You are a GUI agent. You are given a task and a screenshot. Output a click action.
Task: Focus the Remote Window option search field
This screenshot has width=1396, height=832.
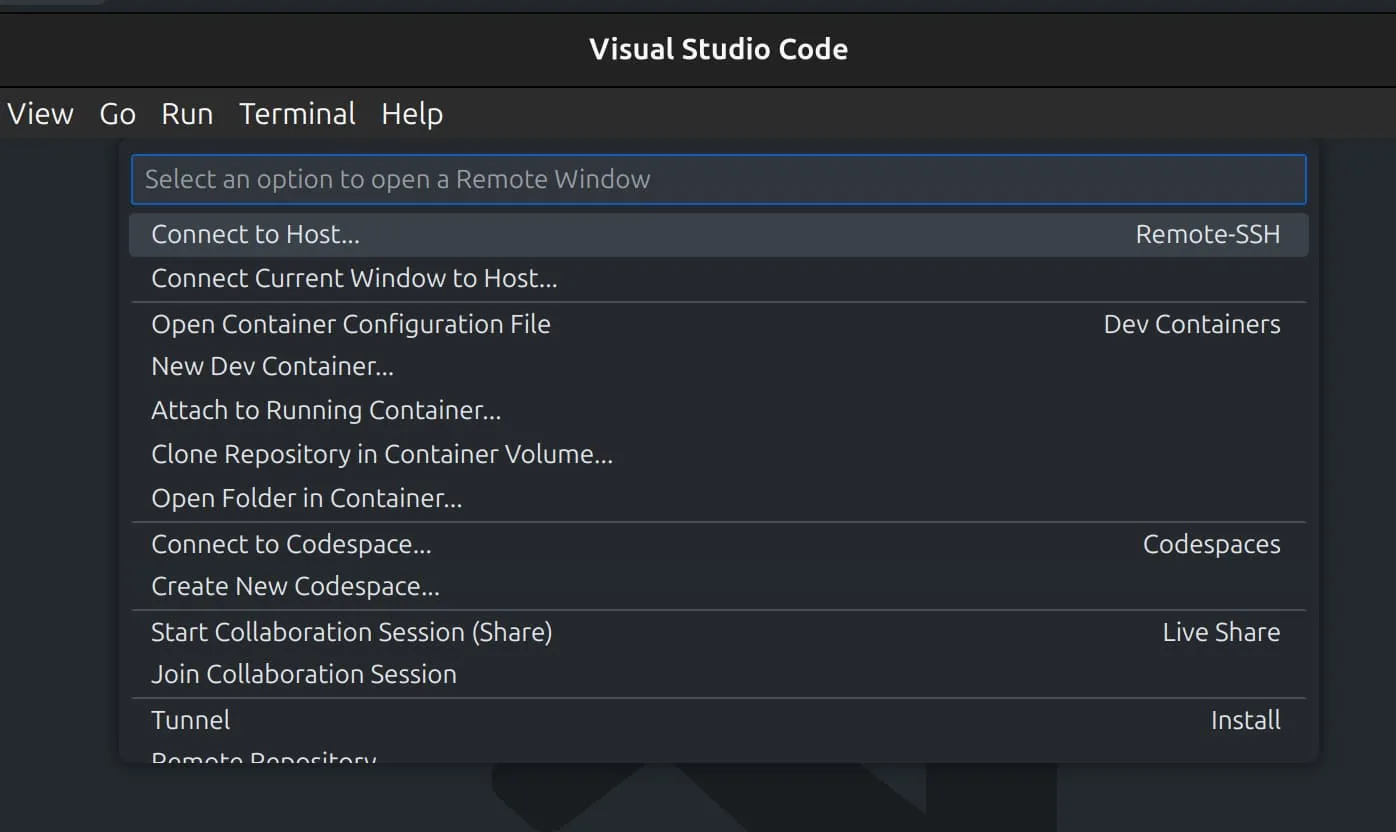718,180
